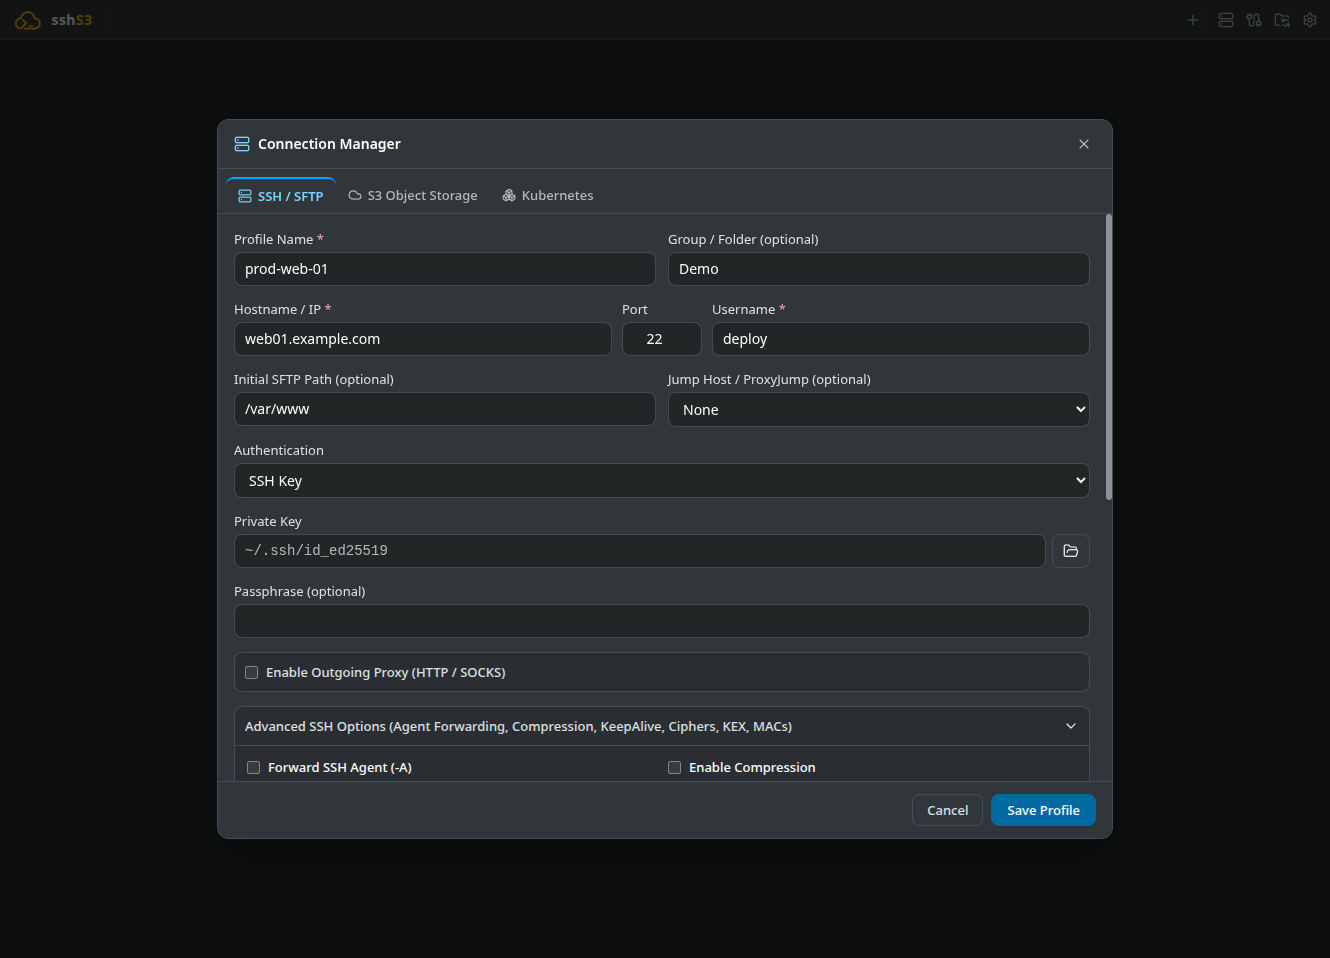Click the Username field containing deploy
The height and width of the screenshot is (958, 1330).
click(901, 339)
